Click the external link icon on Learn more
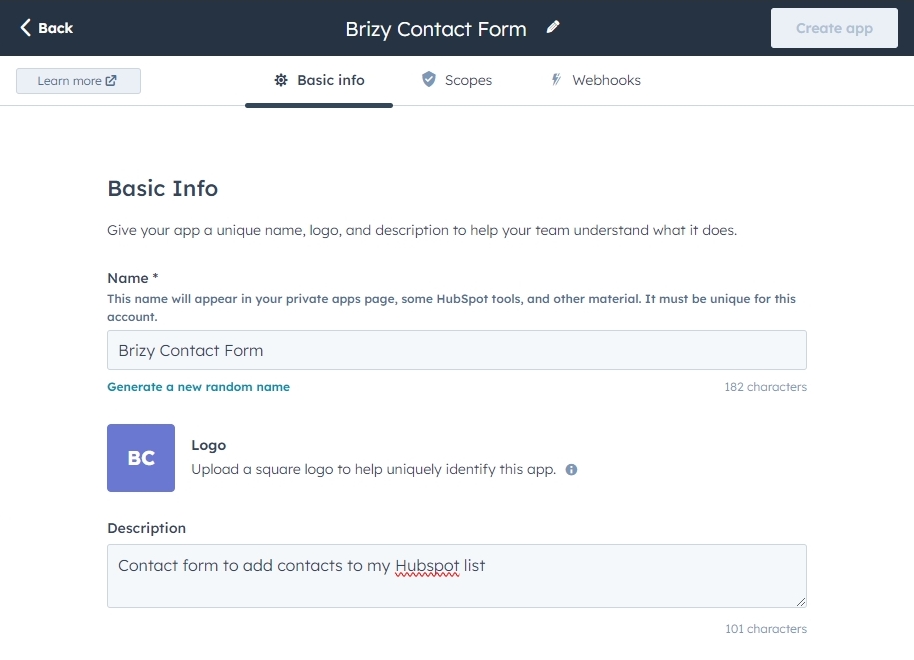The width and height of the screenshot is (914, 660). coord(111,80)
